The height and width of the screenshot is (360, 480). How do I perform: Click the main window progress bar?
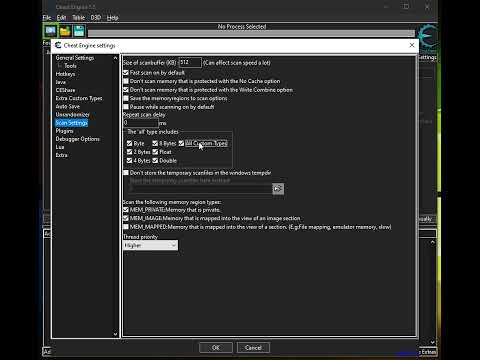pyautogui.click(x=251, y=33)
